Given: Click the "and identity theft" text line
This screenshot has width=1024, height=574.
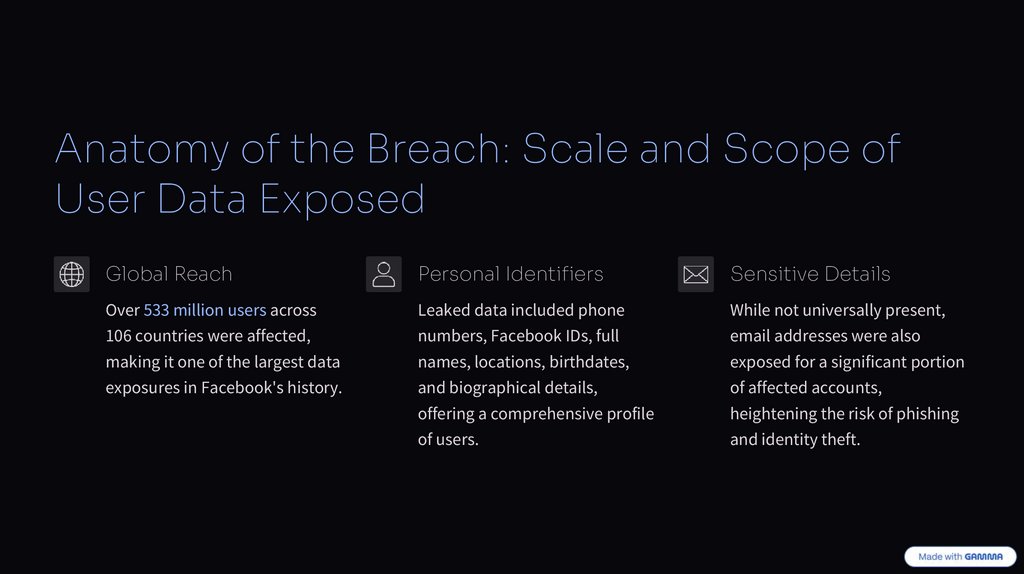Looking at the screenshot, I should pyautogui.click(x=795, y=440).
